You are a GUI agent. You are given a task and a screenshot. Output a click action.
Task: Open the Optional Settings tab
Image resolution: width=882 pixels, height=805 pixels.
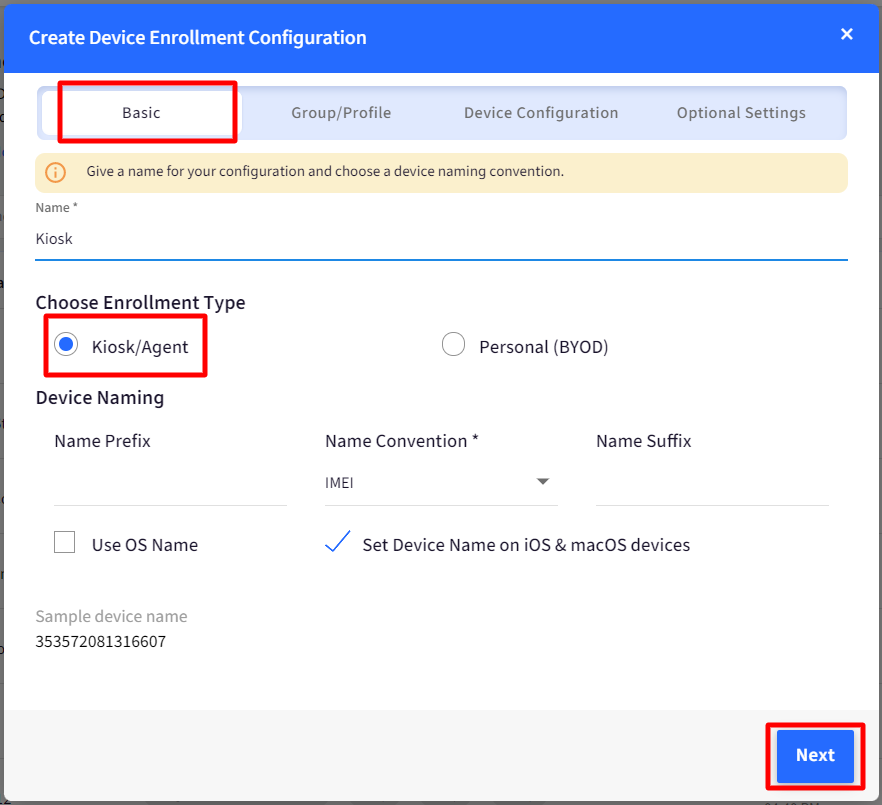coord(741,113)
